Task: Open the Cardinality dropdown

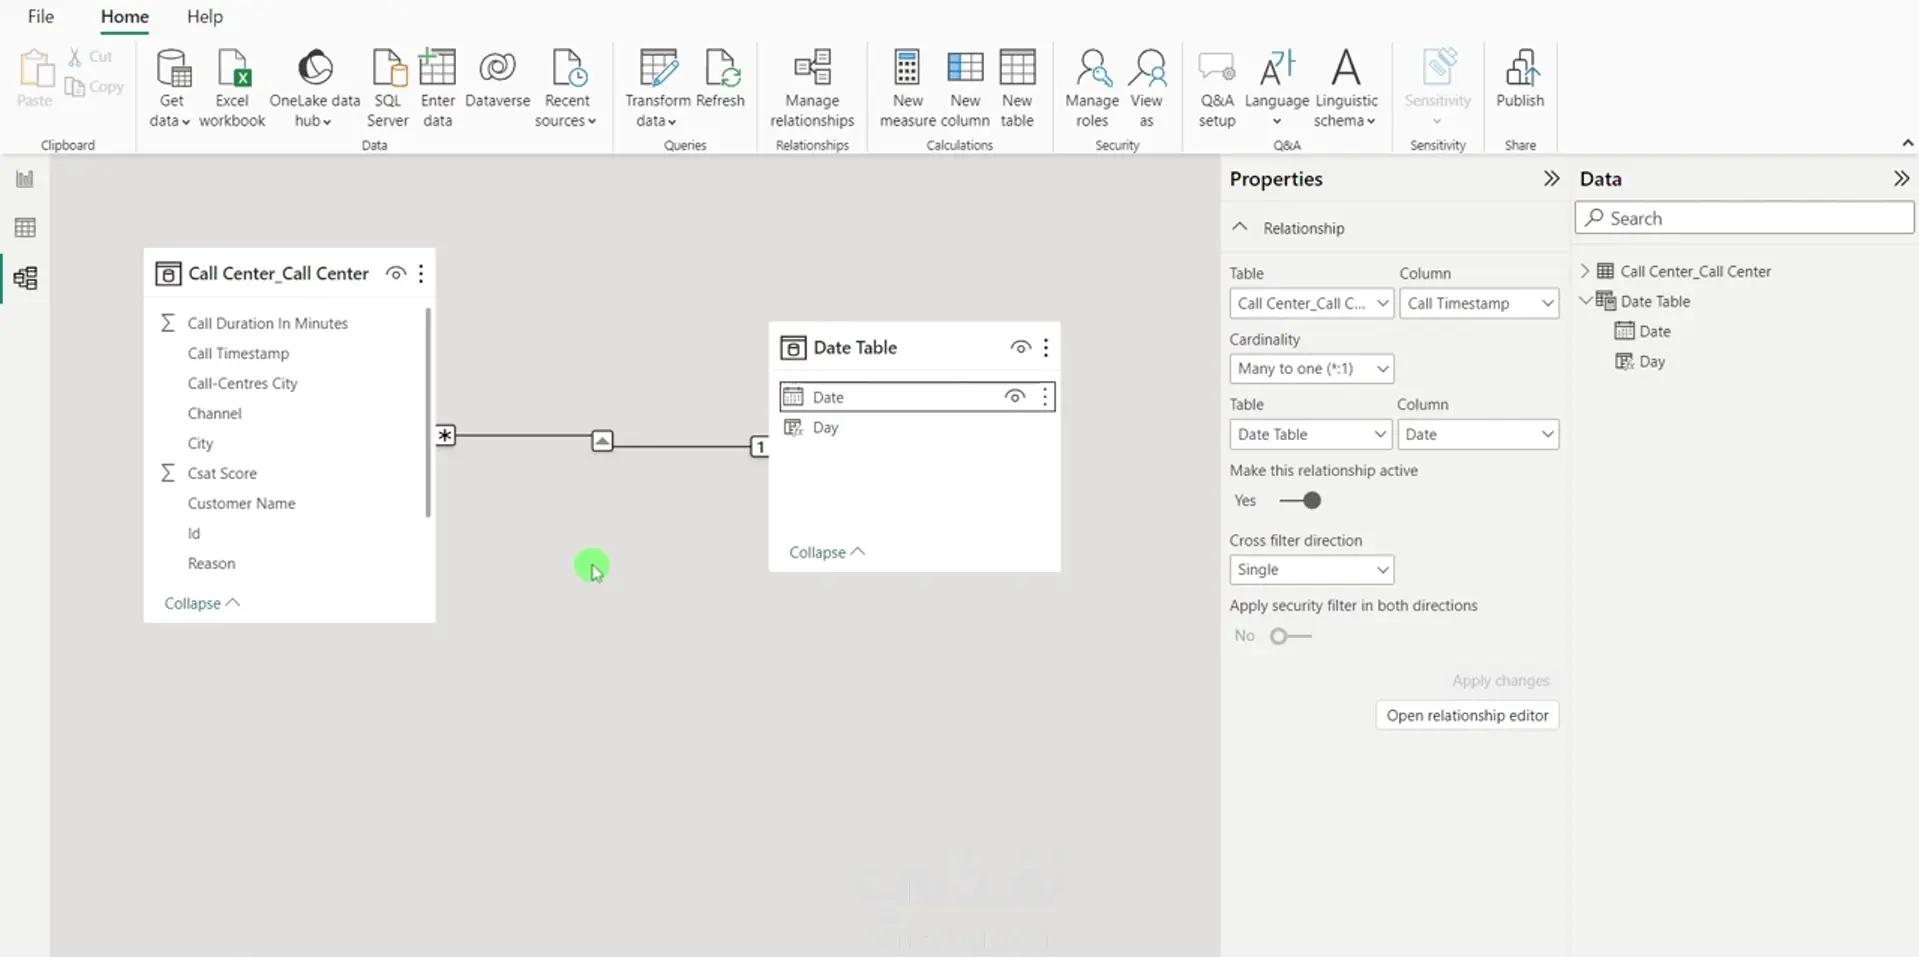Action: pyautogui.click(x=1311, y=368)
